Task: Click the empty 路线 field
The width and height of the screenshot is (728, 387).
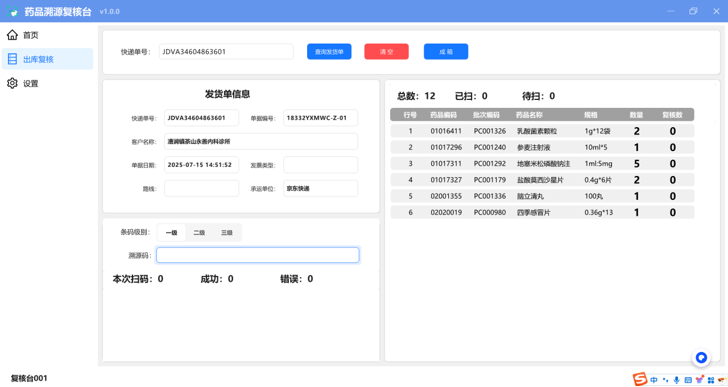Action: [202, 188]
